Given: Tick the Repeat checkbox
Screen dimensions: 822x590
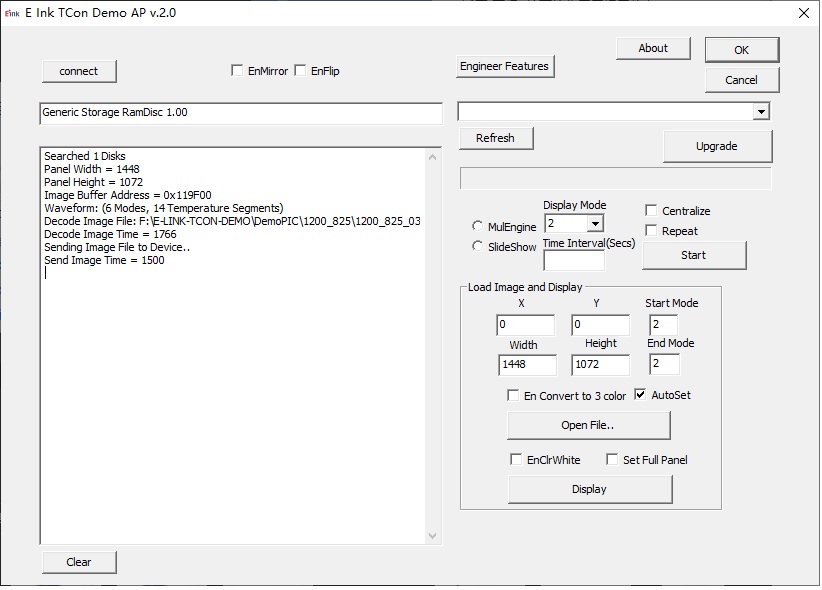Looking at the screenshot, I should click(x=651, y=231).
